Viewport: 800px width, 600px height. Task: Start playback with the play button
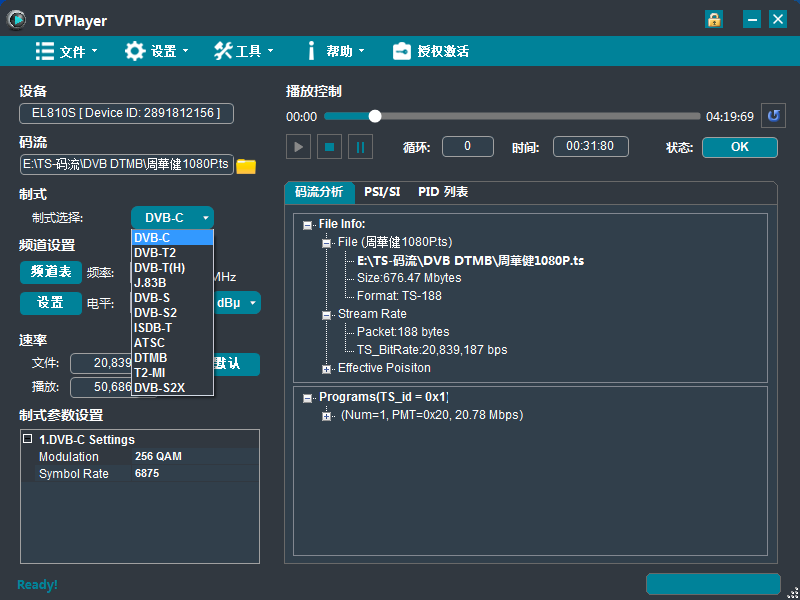click(x=298, y=147)
